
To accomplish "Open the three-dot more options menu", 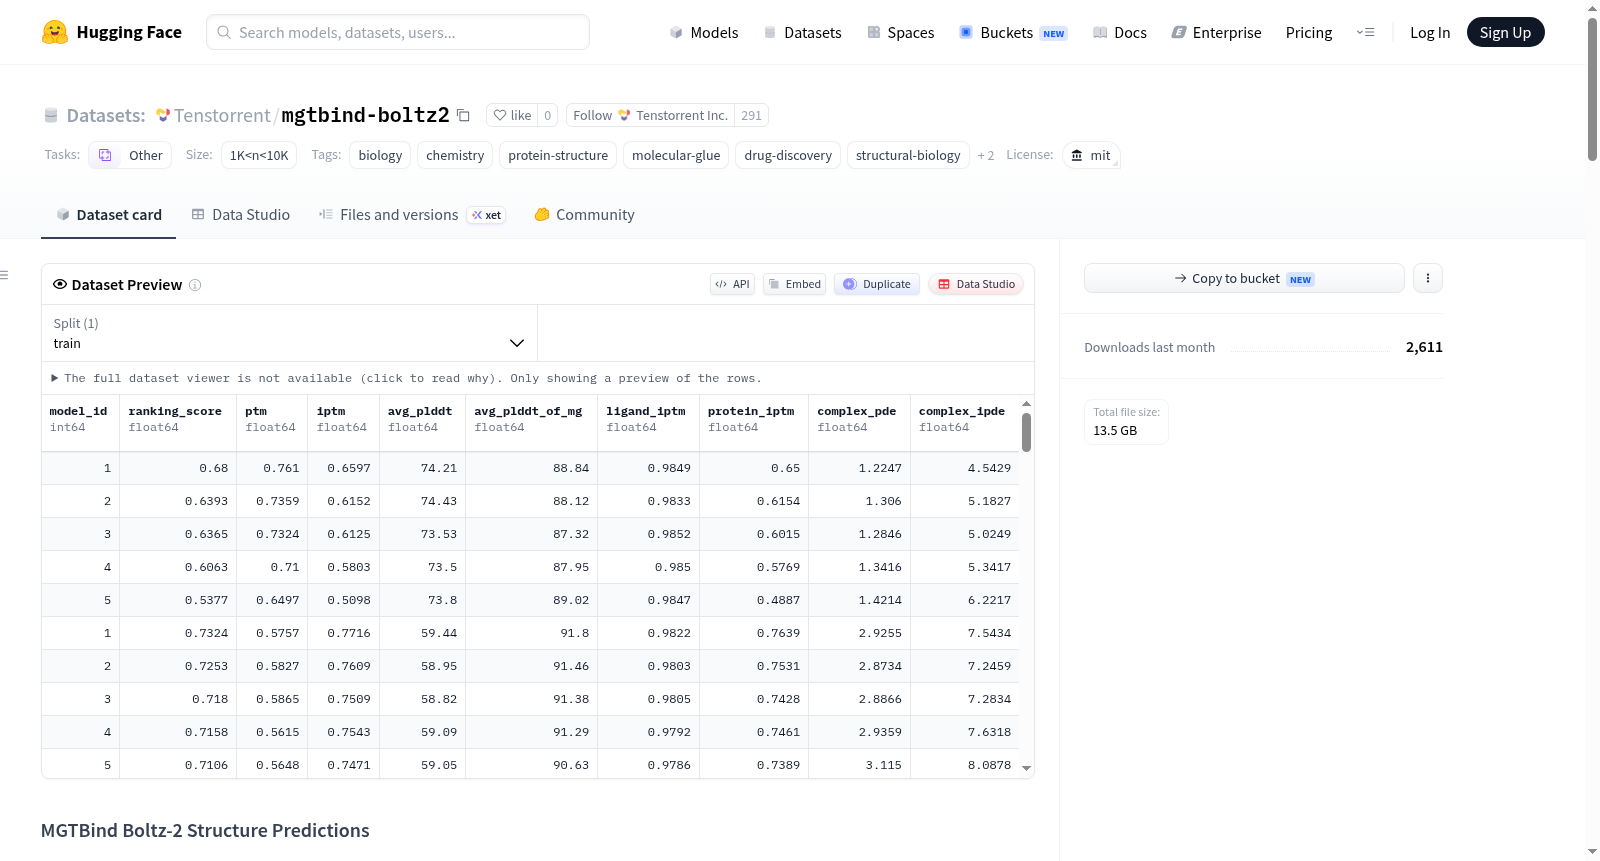I will pyautogui.click(x=1428, y=278).
